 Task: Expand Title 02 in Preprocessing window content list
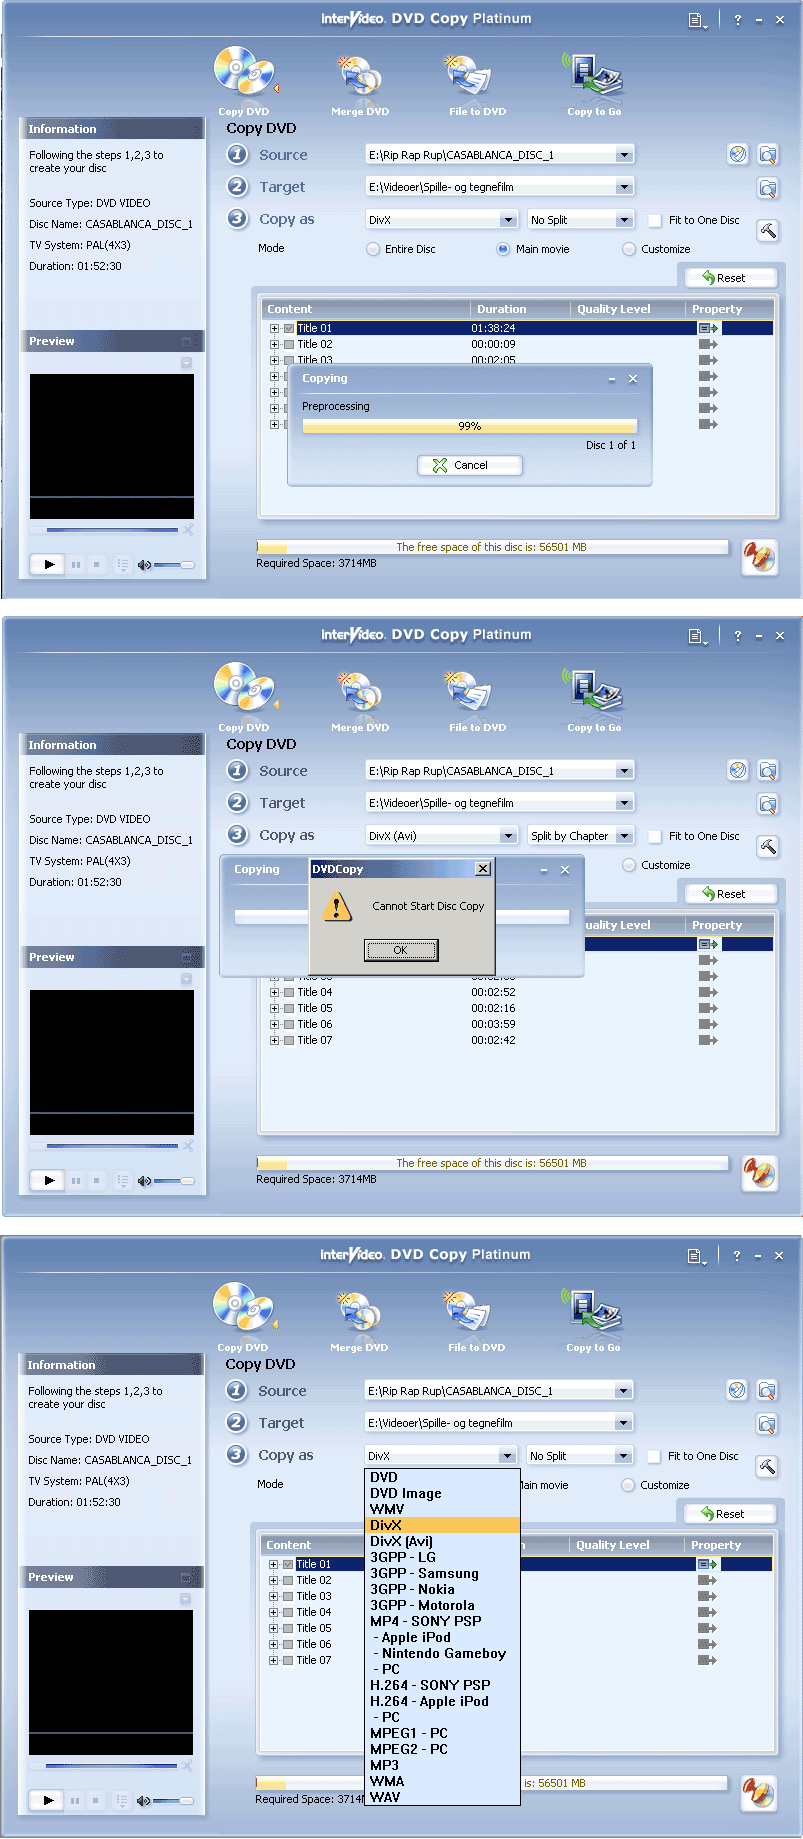pos(274,344)
